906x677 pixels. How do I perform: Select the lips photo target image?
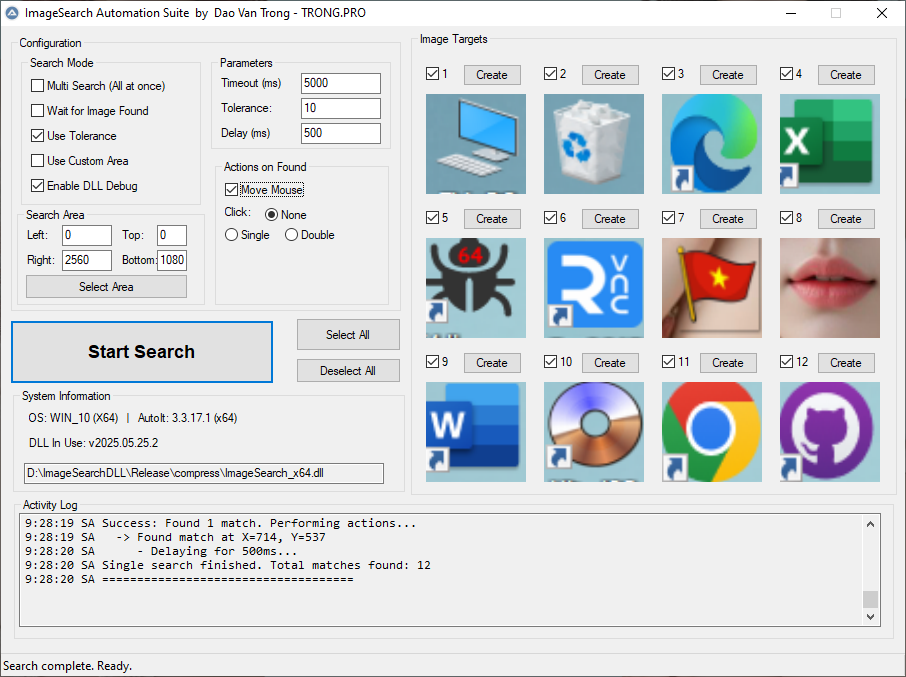pyautogui.click(x=830, y=288)
